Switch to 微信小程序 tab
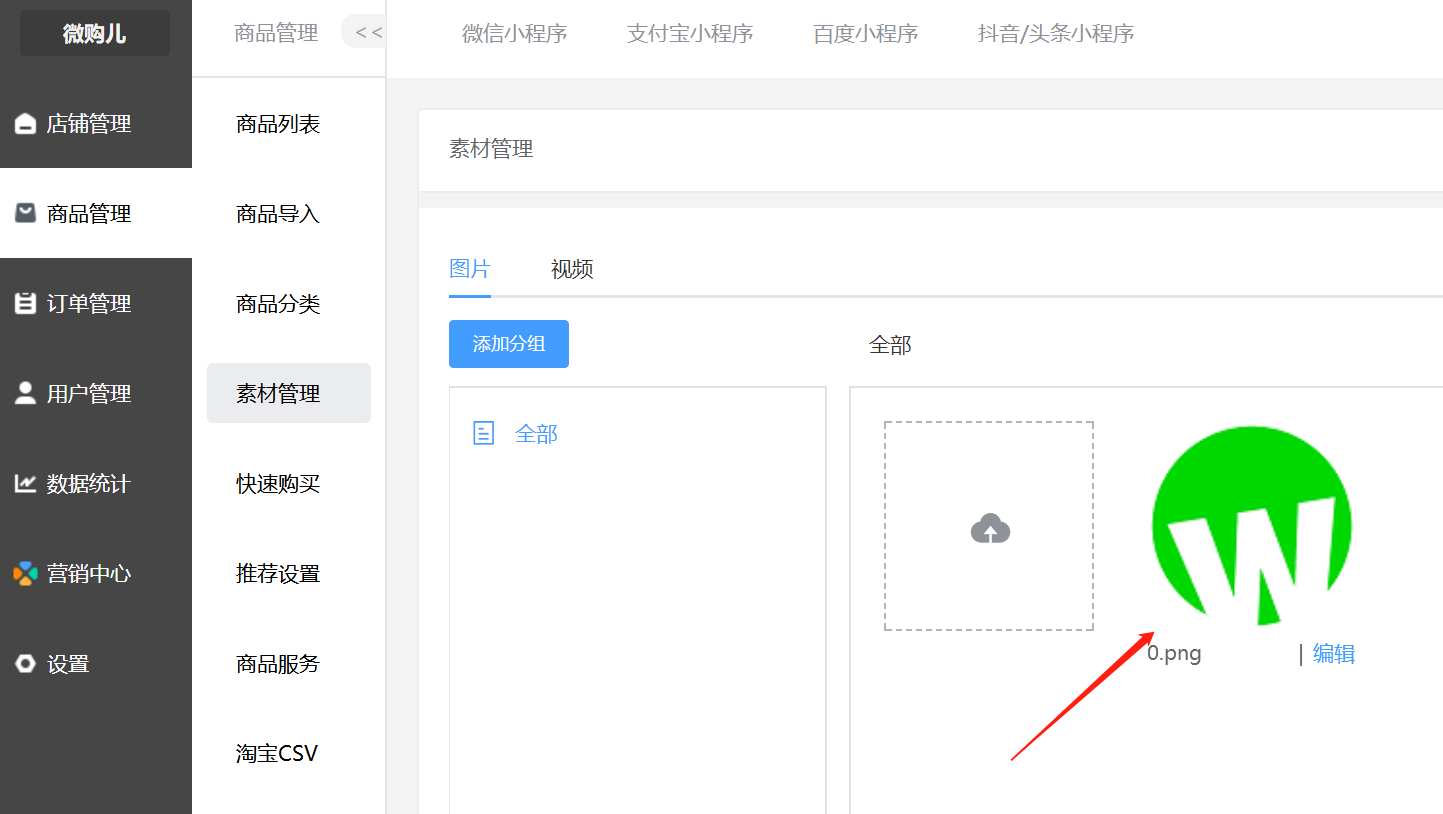Viewport: 1443px width, 814px height. click(x=514, y=33)
